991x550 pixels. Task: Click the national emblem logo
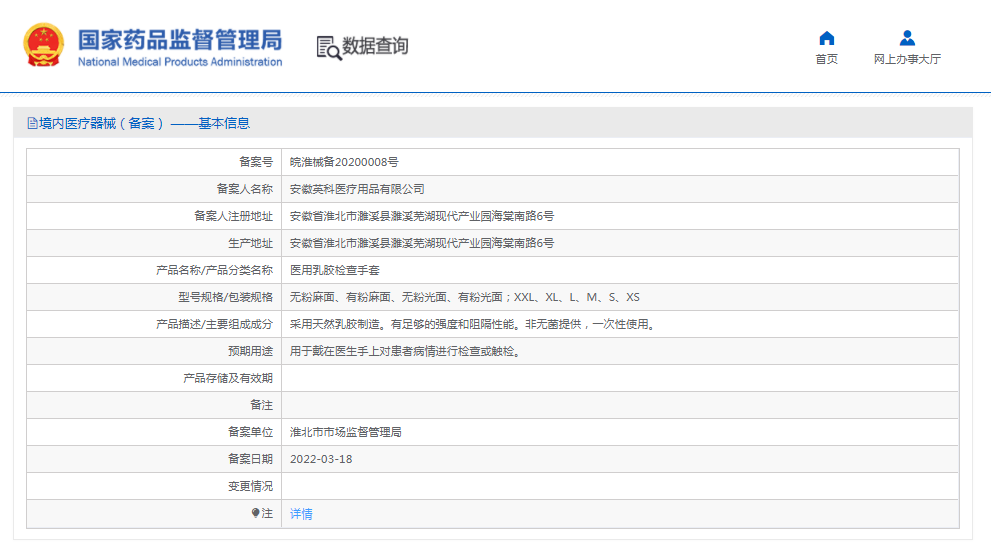tap(43, 45)
